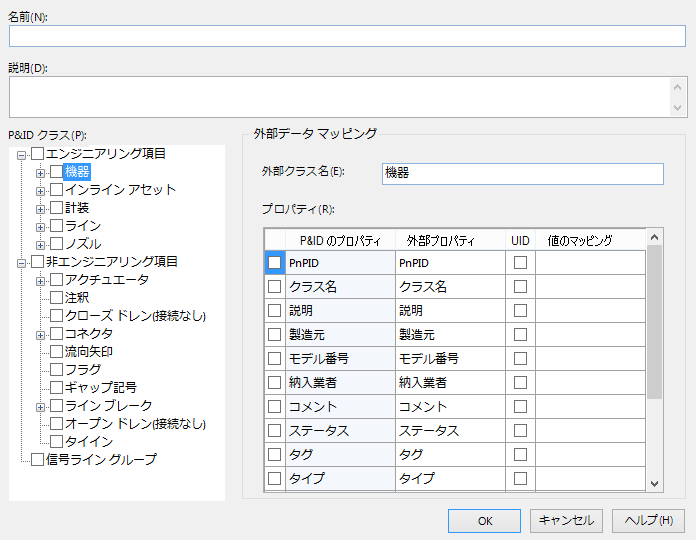
Task: Check the 機器 class checkbox in tree
Action: (x=56, y=172)
